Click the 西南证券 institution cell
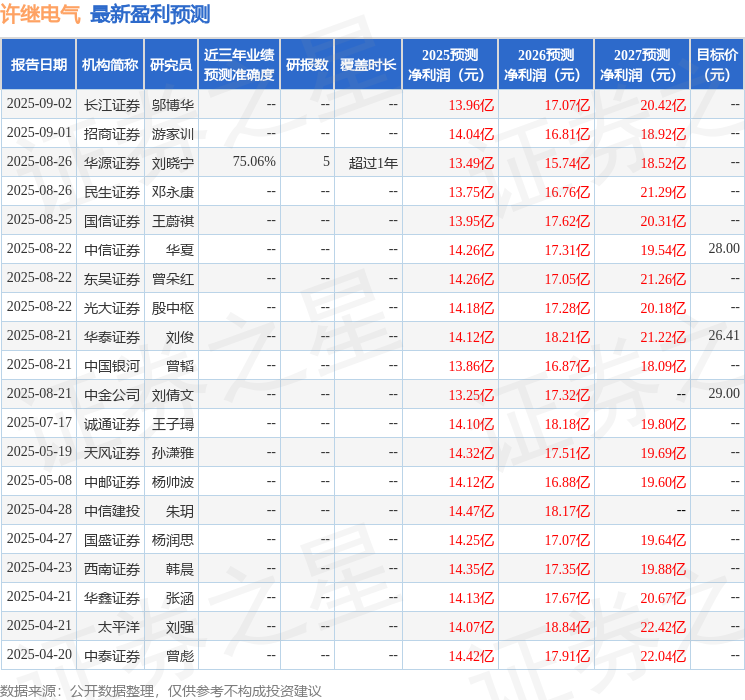Viewport: 745px width, 700px height. tap(112, 569)
